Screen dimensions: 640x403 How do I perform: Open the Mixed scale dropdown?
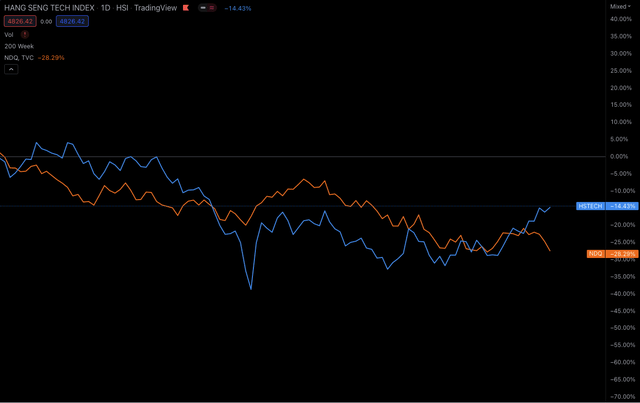[620, 7]
